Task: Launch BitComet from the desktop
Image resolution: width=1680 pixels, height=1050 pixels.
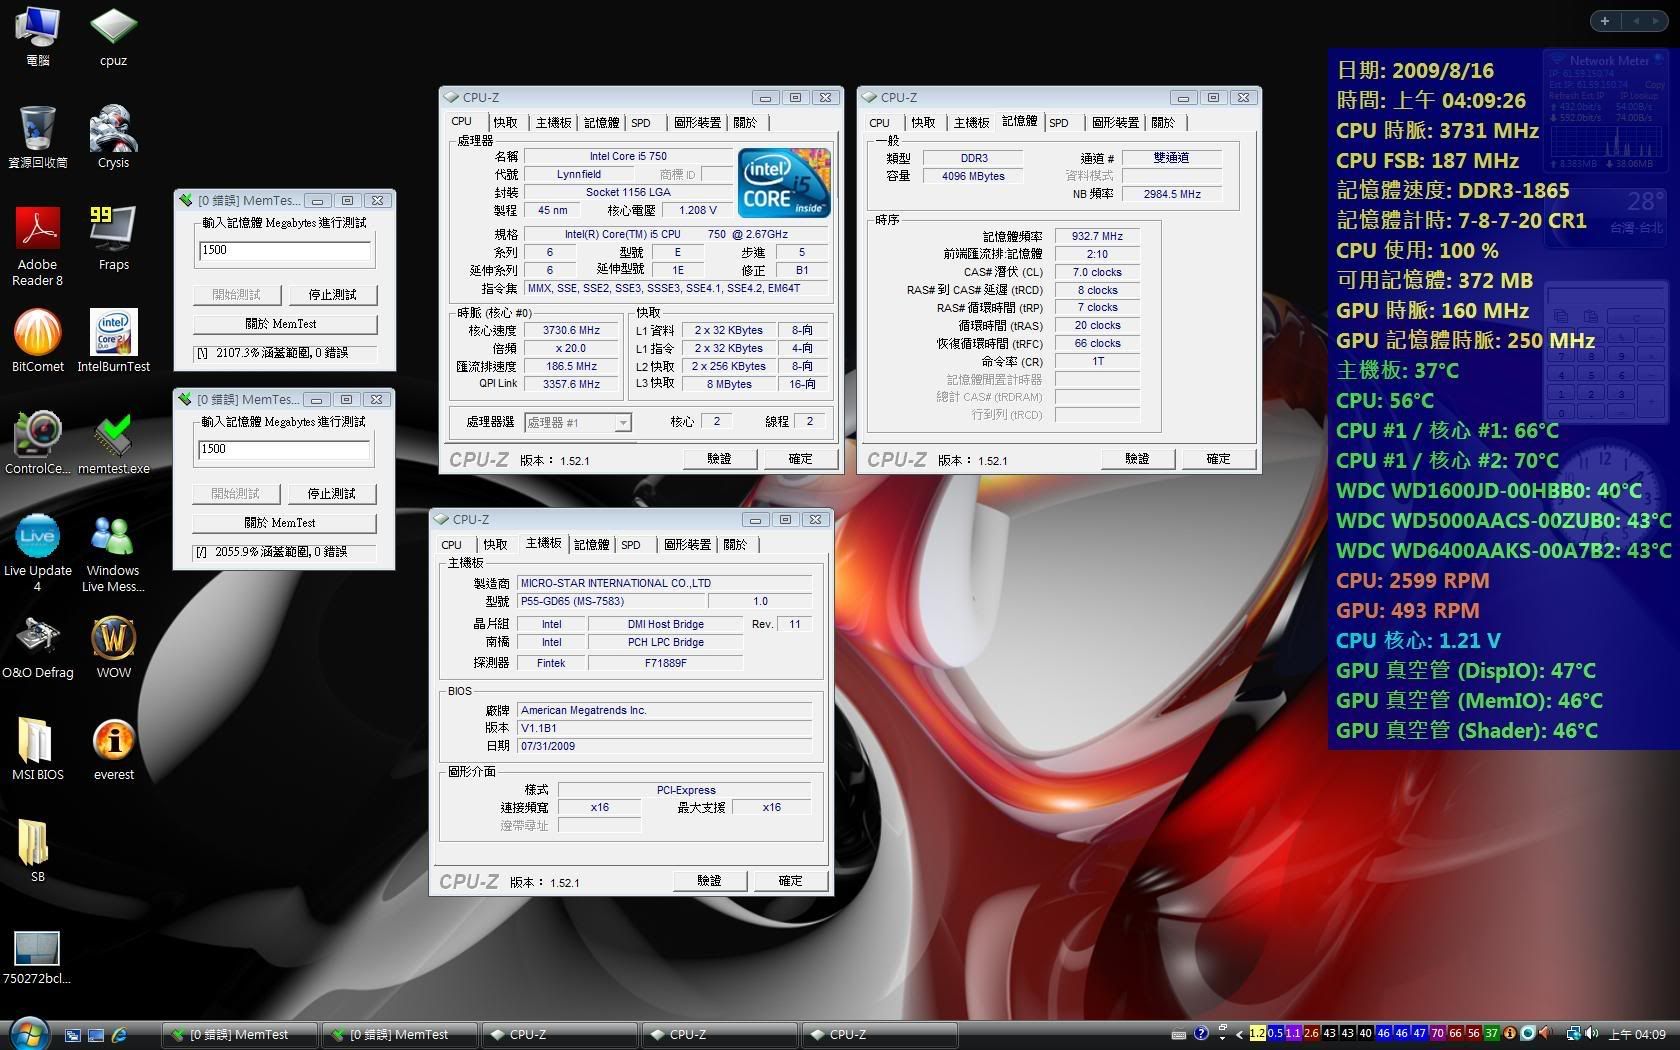Action: tap(37, 341)
